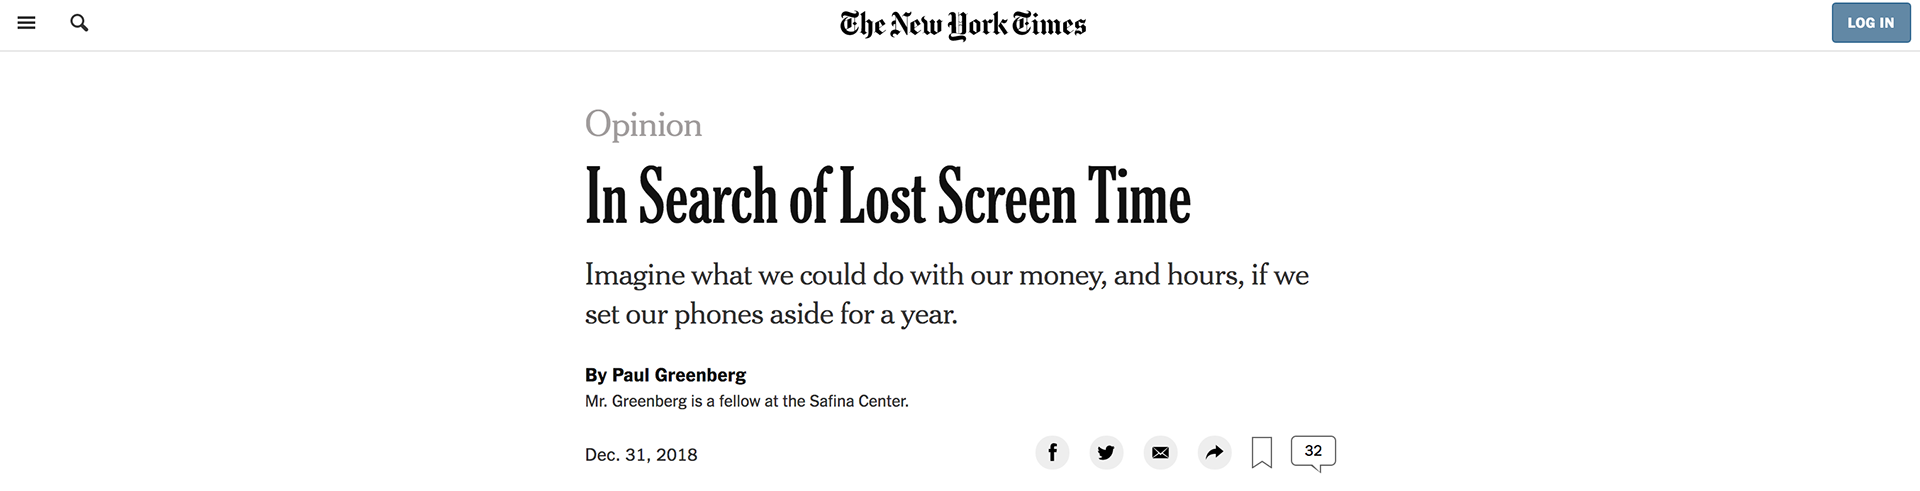Go to the Opinion section
The width and height of the screenshot is (1920, 491).
(x=643, y=124)
